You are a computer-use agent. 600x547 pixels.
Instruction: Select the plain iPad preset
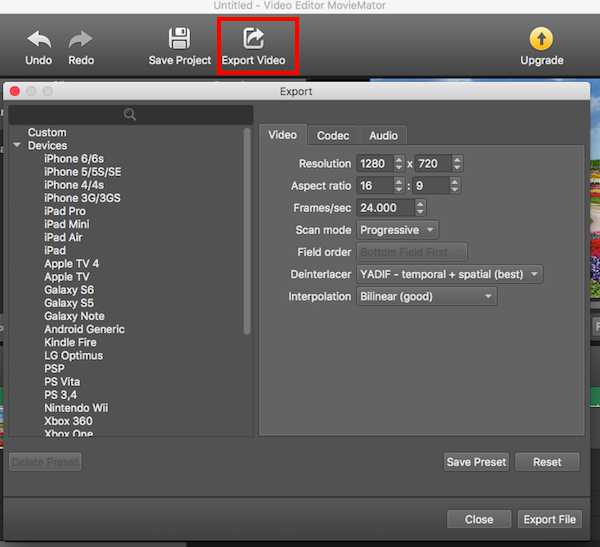coord(55,250)
